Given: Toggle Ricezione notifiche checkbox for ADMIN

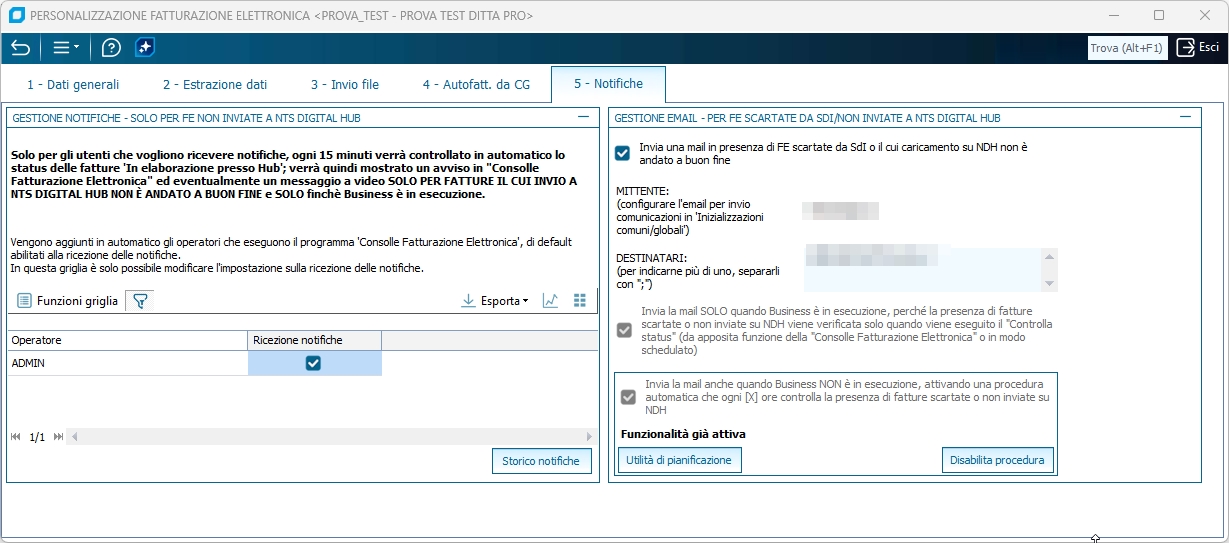Looking at the screenshot, I should pos(314,363).
